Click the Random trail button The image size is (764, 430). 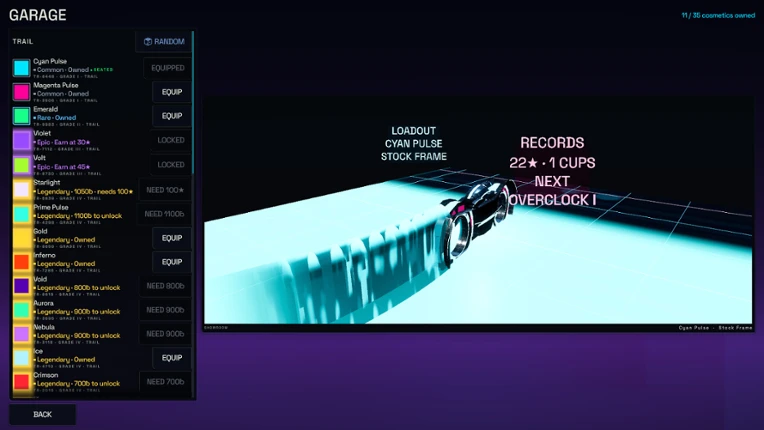tap(164, 42)
